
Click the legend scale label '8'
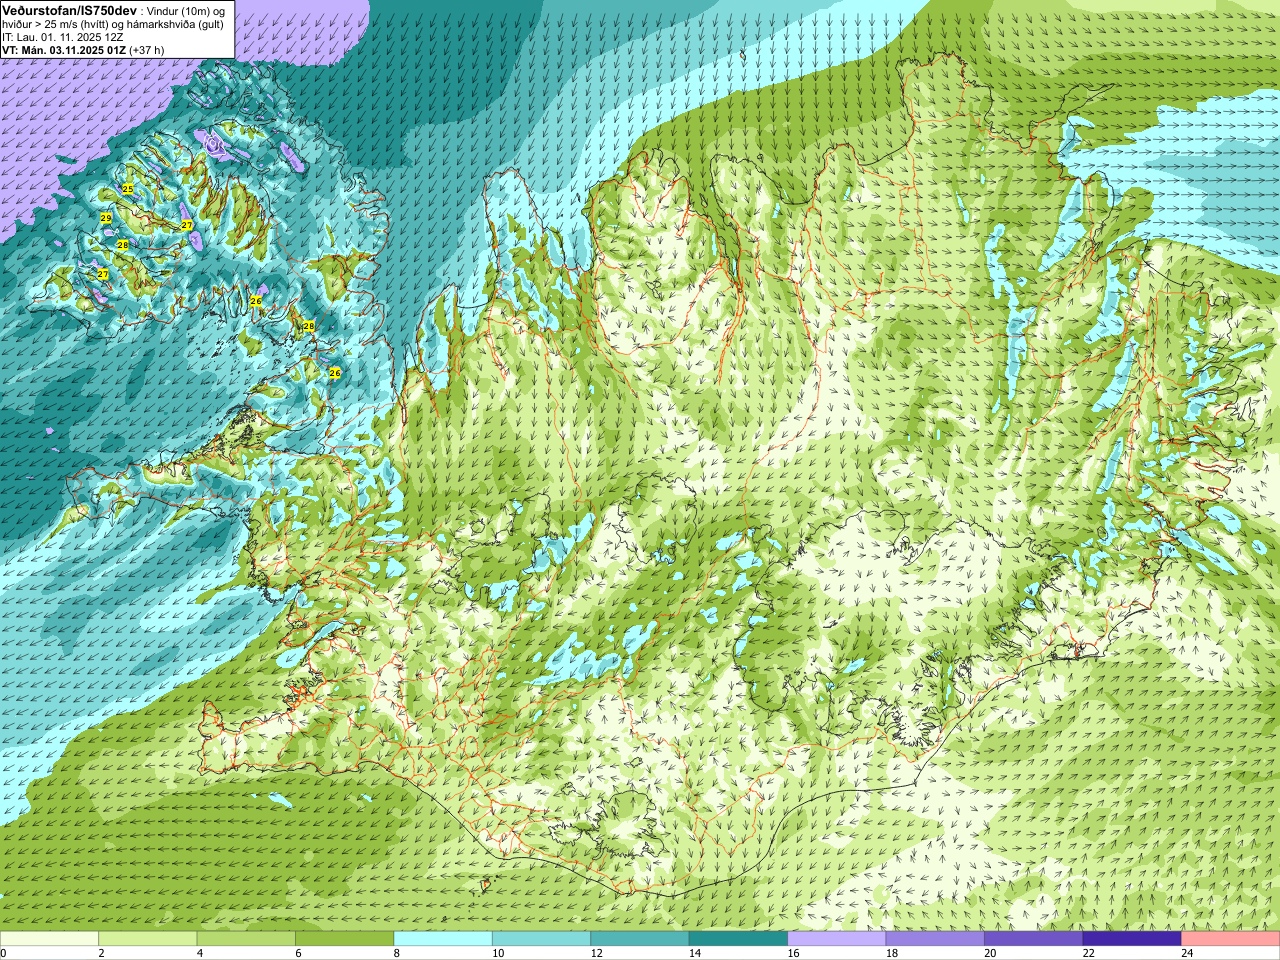[x=397, y=953]
